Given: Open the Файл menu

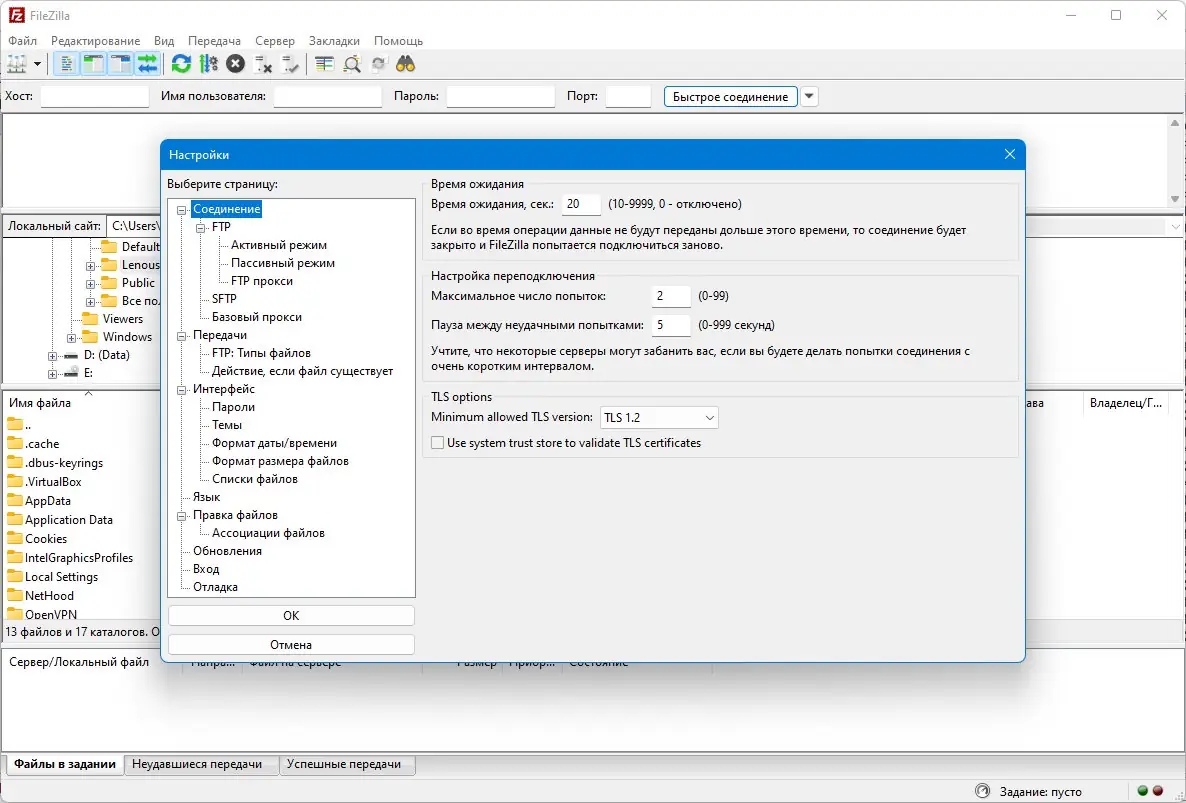Looking at the screenshot, I should tap(22, 41).
